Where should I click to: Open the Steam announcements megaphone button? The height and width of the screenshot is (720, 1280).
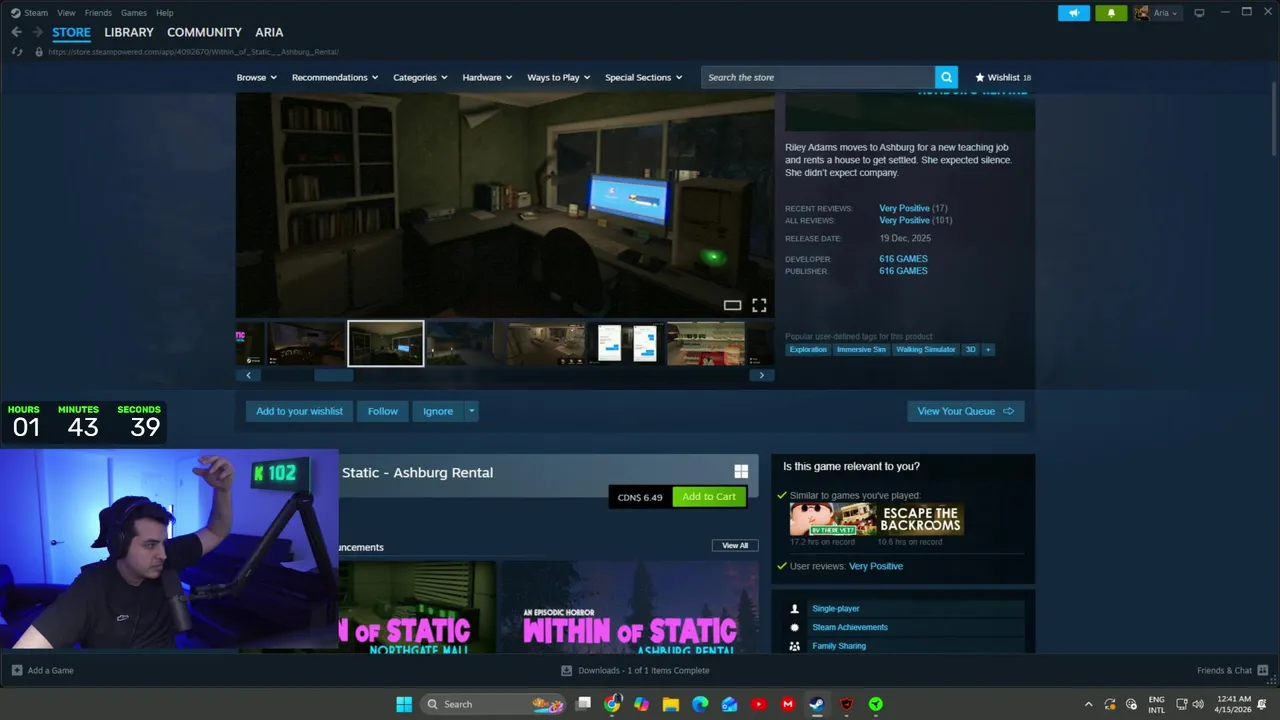click(1074, 13)
